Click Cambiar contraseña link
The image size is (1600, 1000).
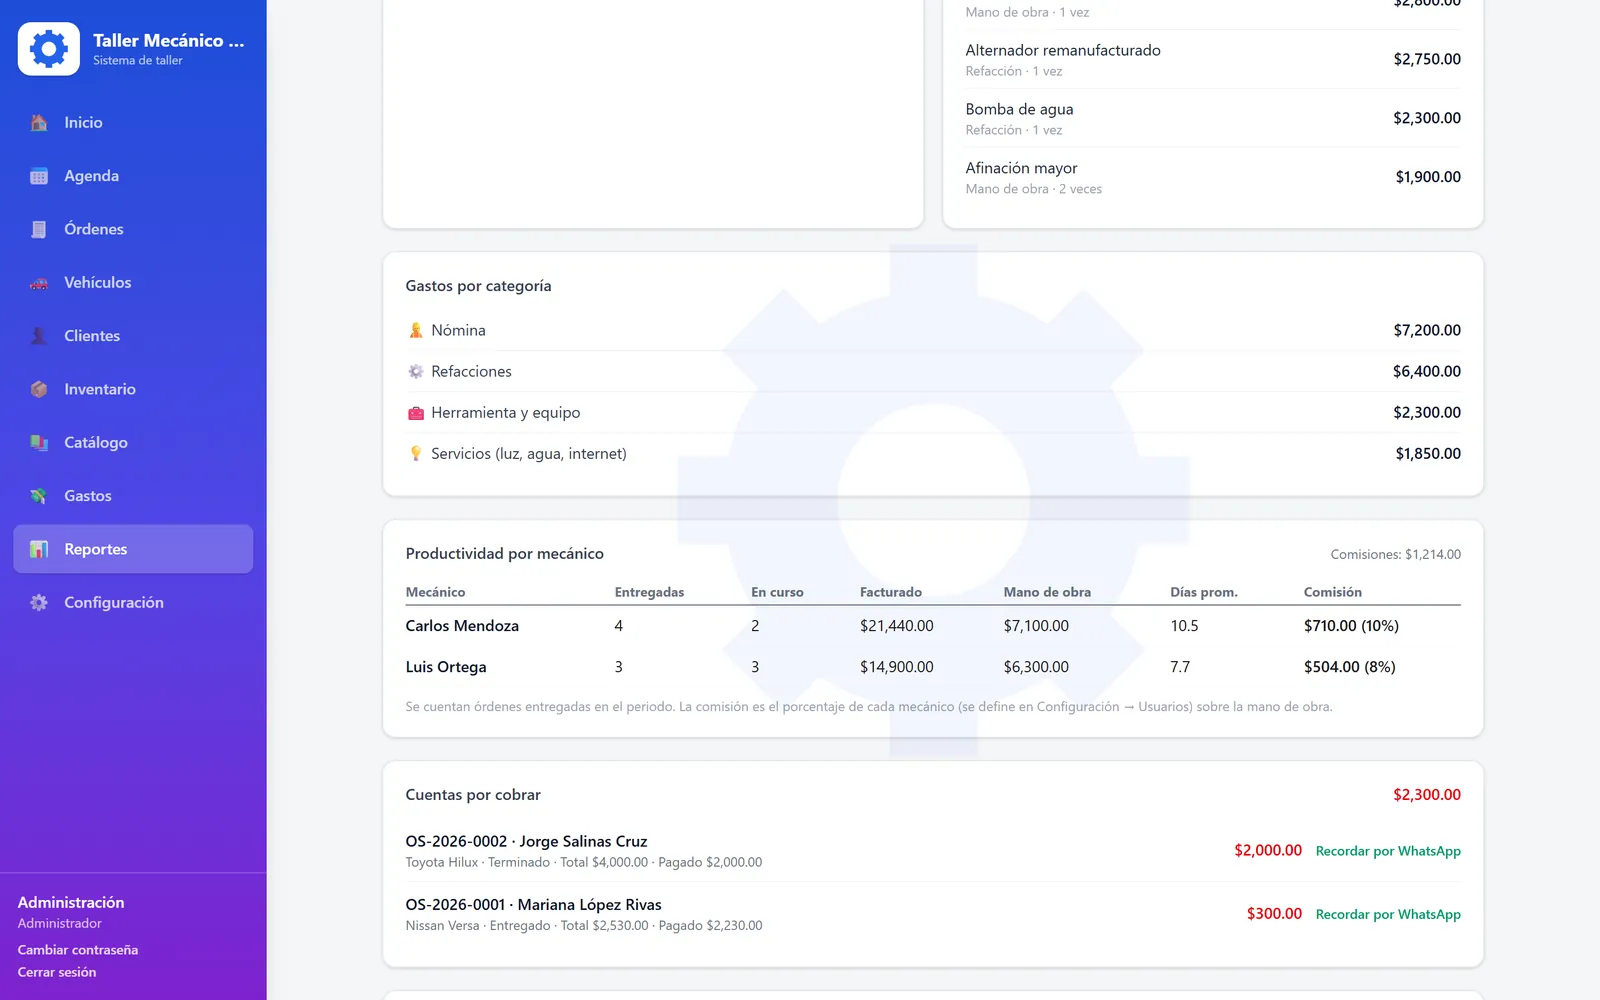click(78, 950)
